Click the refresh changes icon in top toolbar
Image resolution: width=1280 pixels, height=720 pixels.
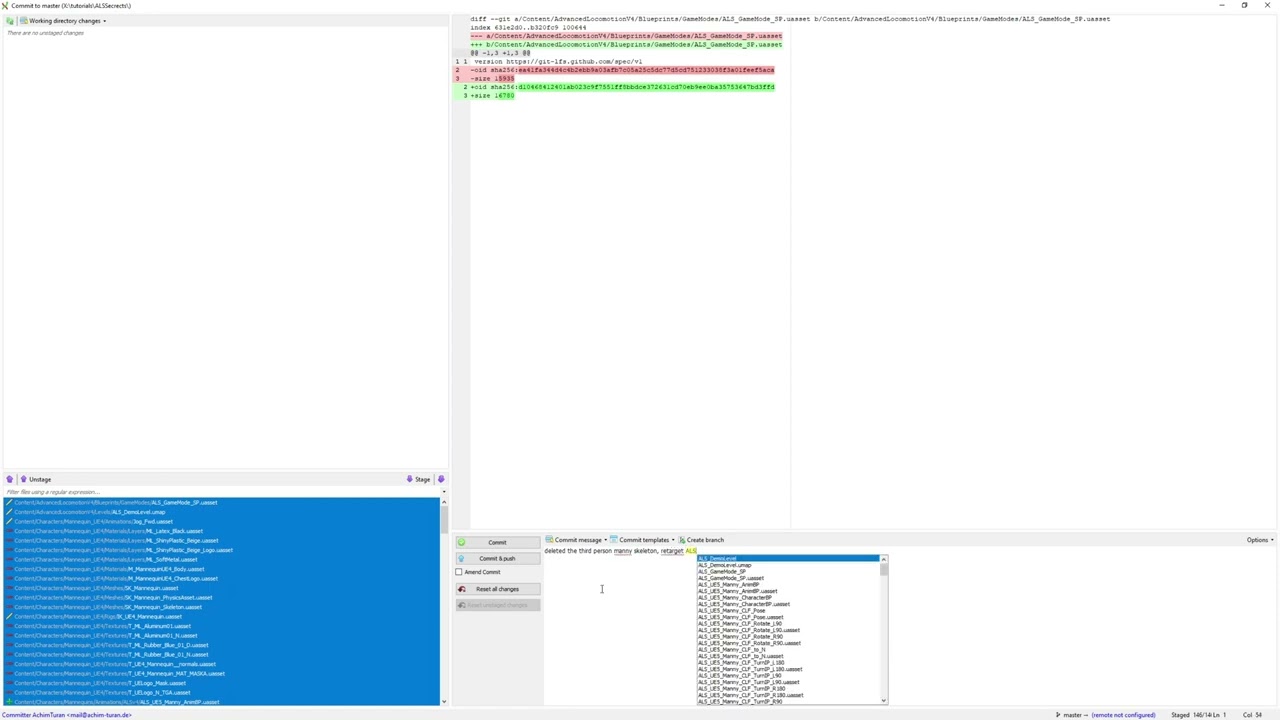coord(10,20)
